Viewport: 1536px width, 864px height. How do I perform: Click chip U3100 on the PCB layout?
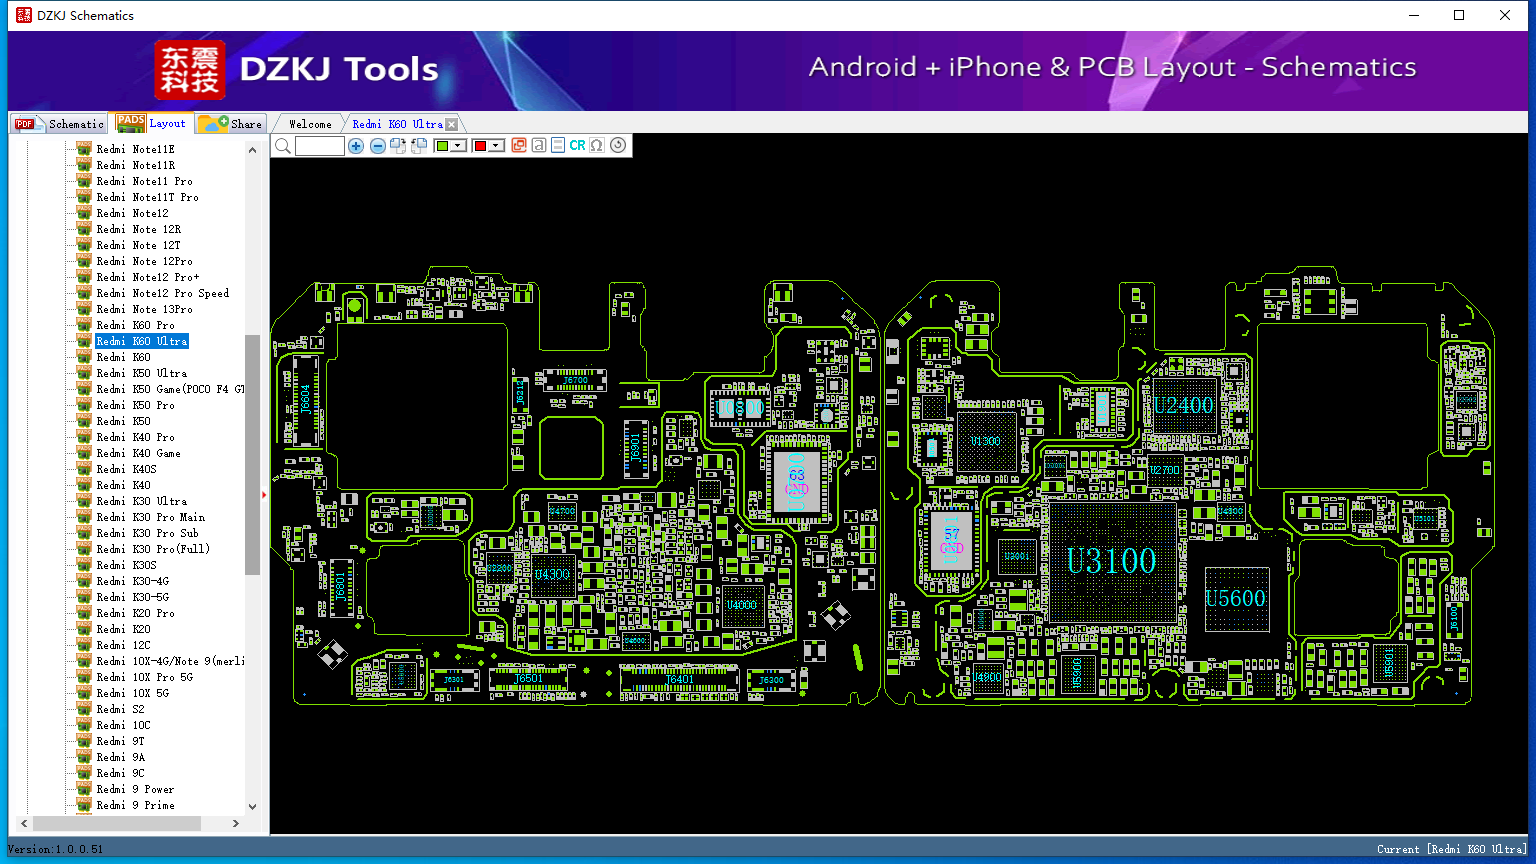coord(1110,562)
